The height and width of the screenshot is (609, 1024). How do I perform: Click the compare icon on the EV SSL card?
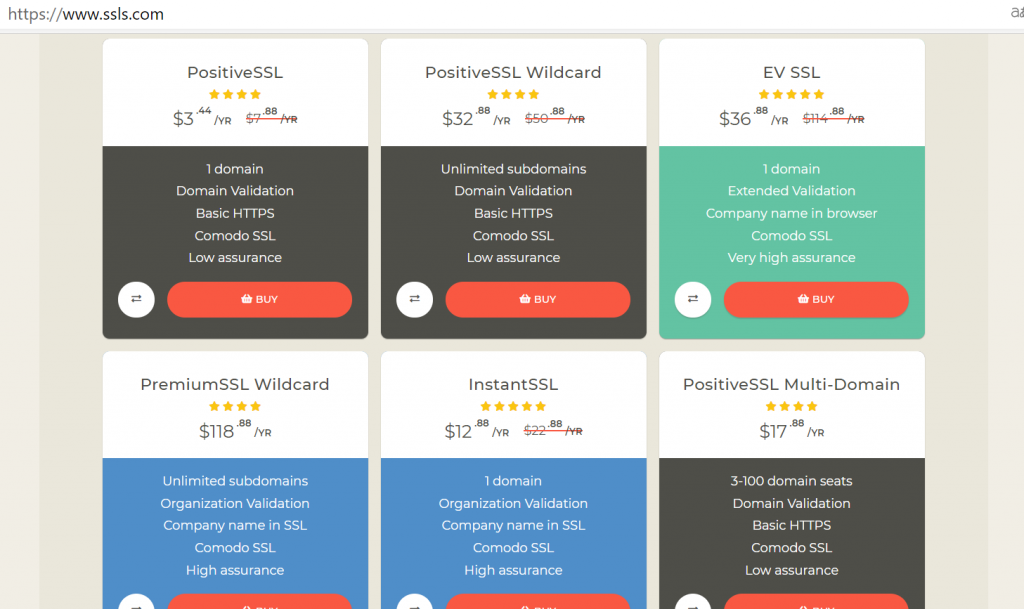tap(692, 299)
